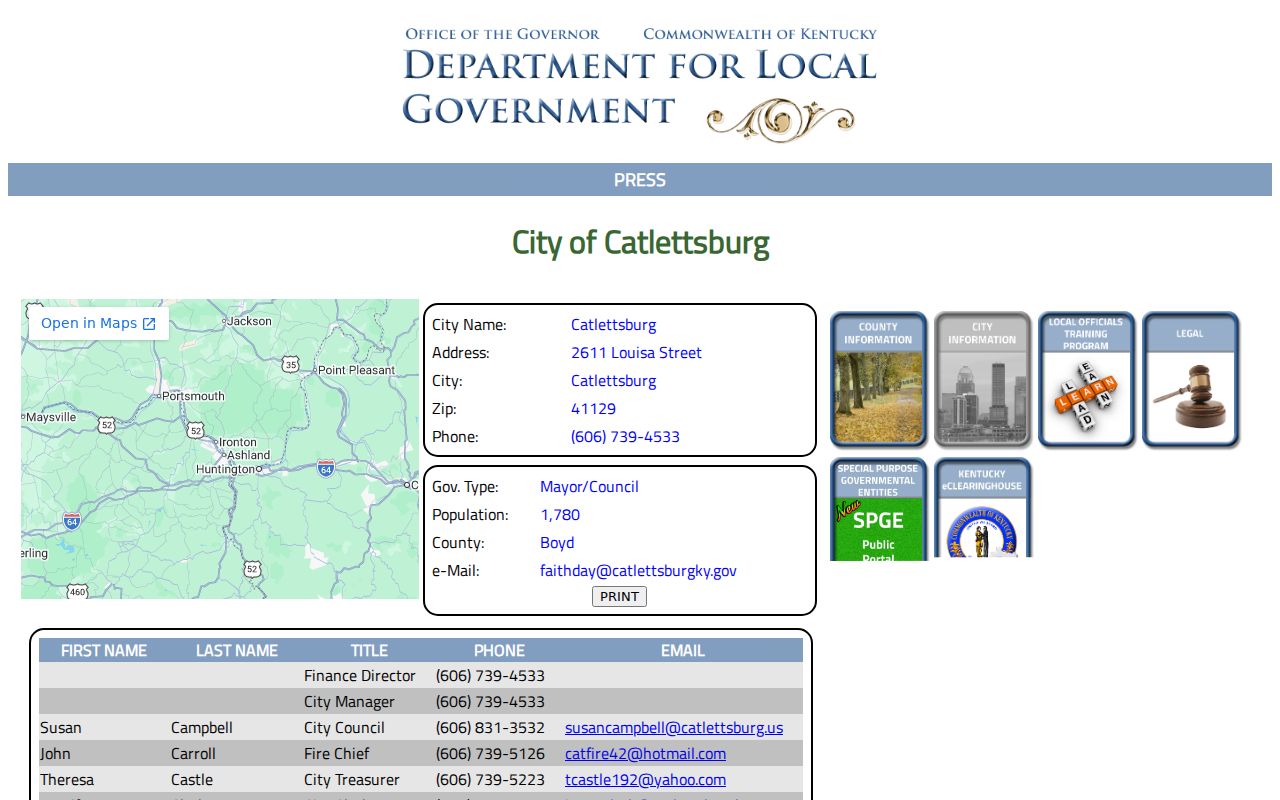1280x800 pixels.
Task: Click the PHONE column header
Action: (x=499, y=651)
